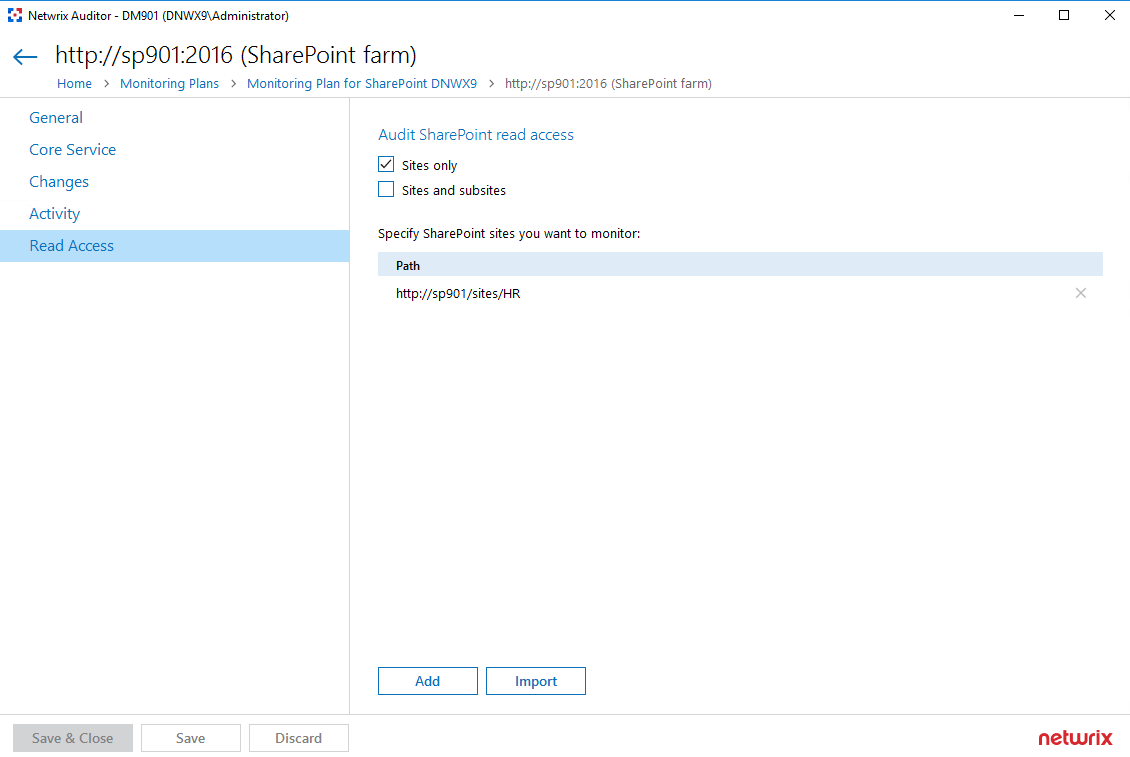Switch to Core Service section
The height and width of the screenshot is (757, 1130).
tap(72, 150)
